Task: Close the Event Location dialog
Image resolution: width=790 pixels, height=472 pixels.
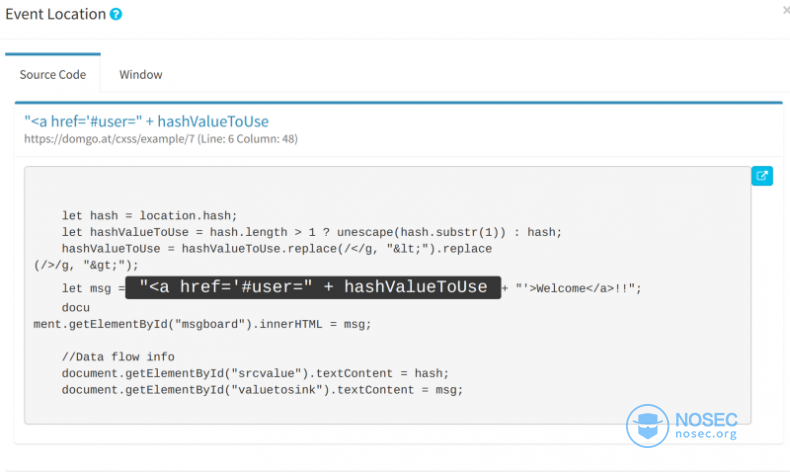Action: click(x=786, y=10)
